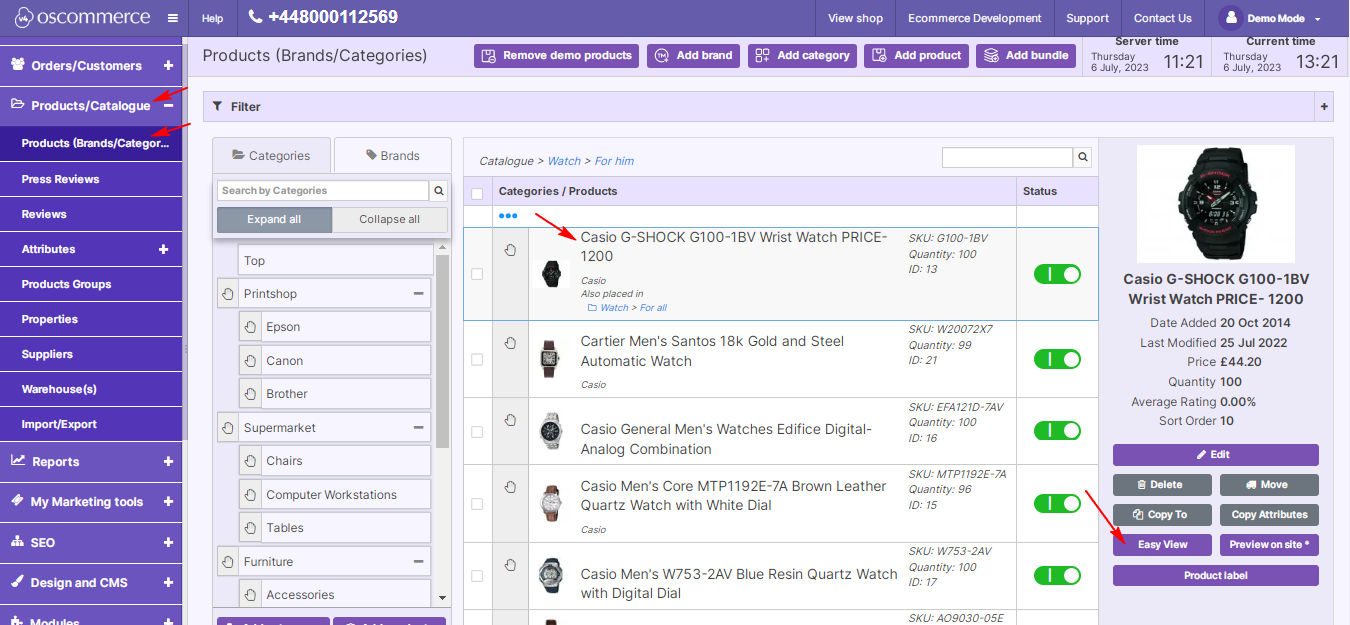Click the search categories magnifier icon
Viewport: 1350px width, 625px height.
439,190
